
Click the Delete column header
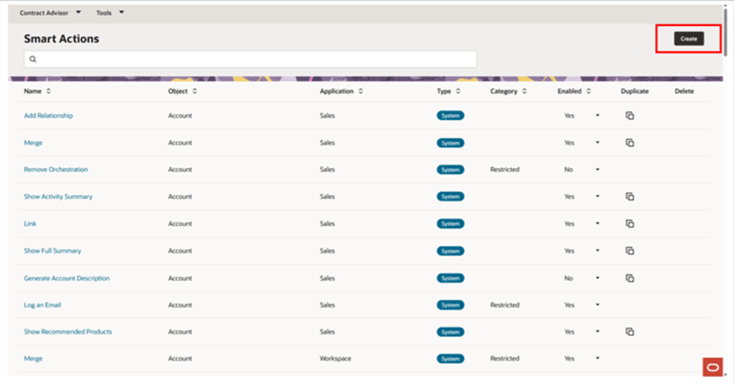pos(684,91)
